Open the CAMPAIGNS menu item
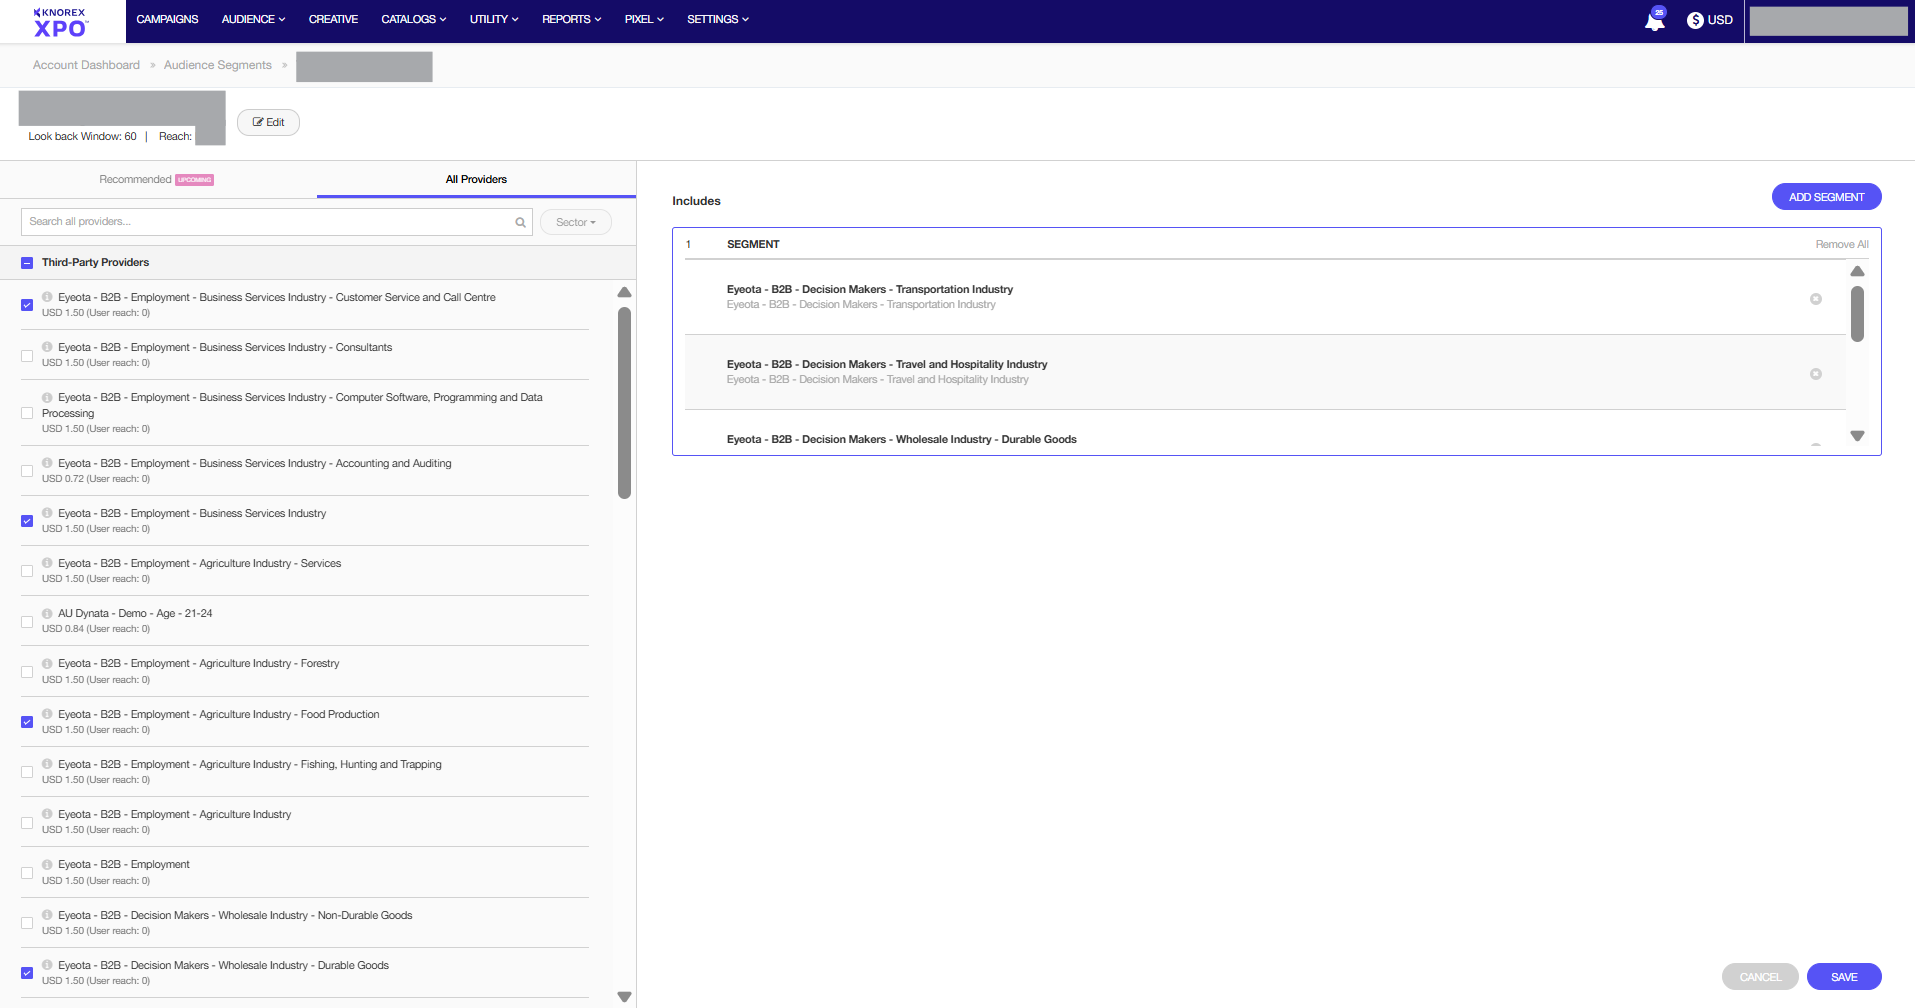This screenshot has width=1915, height=1008. pos(167,19)
